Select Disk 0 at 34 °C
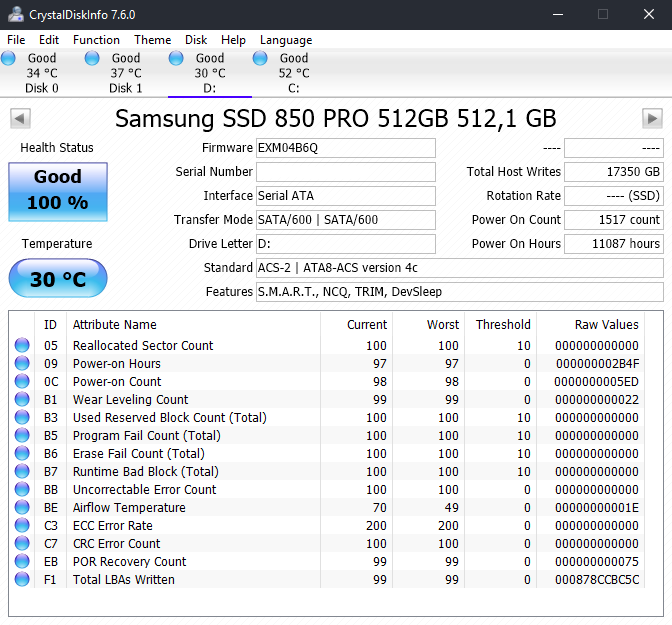 42,73
